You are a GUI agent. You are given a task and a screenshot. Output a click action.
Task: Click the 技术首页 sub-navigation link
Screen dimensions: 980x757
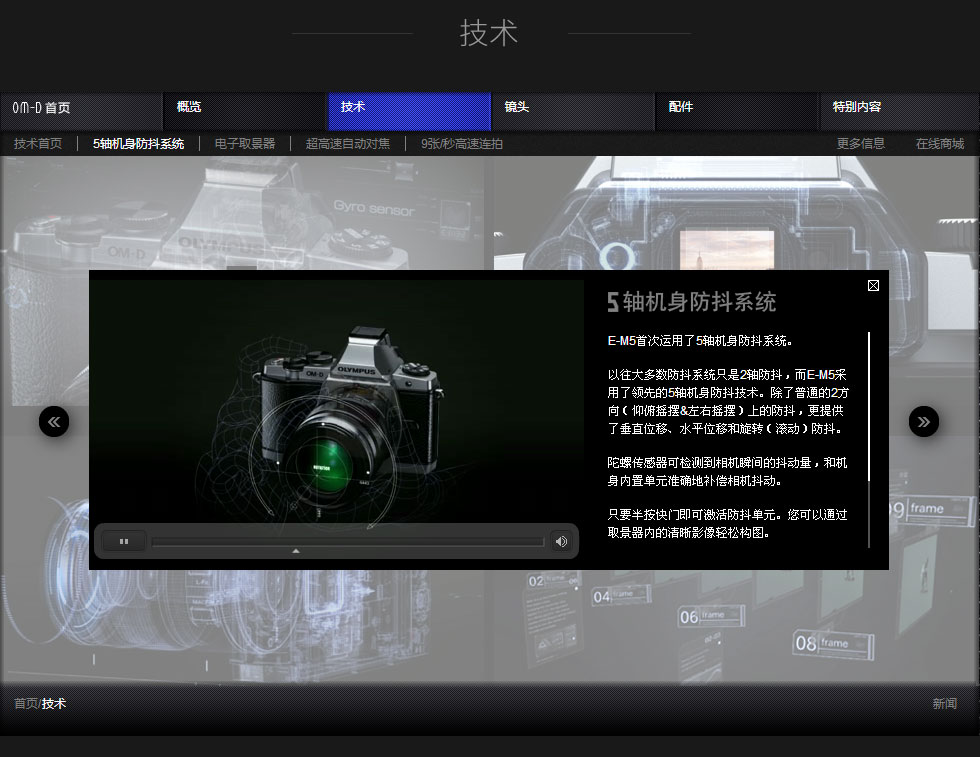point(38,144)
